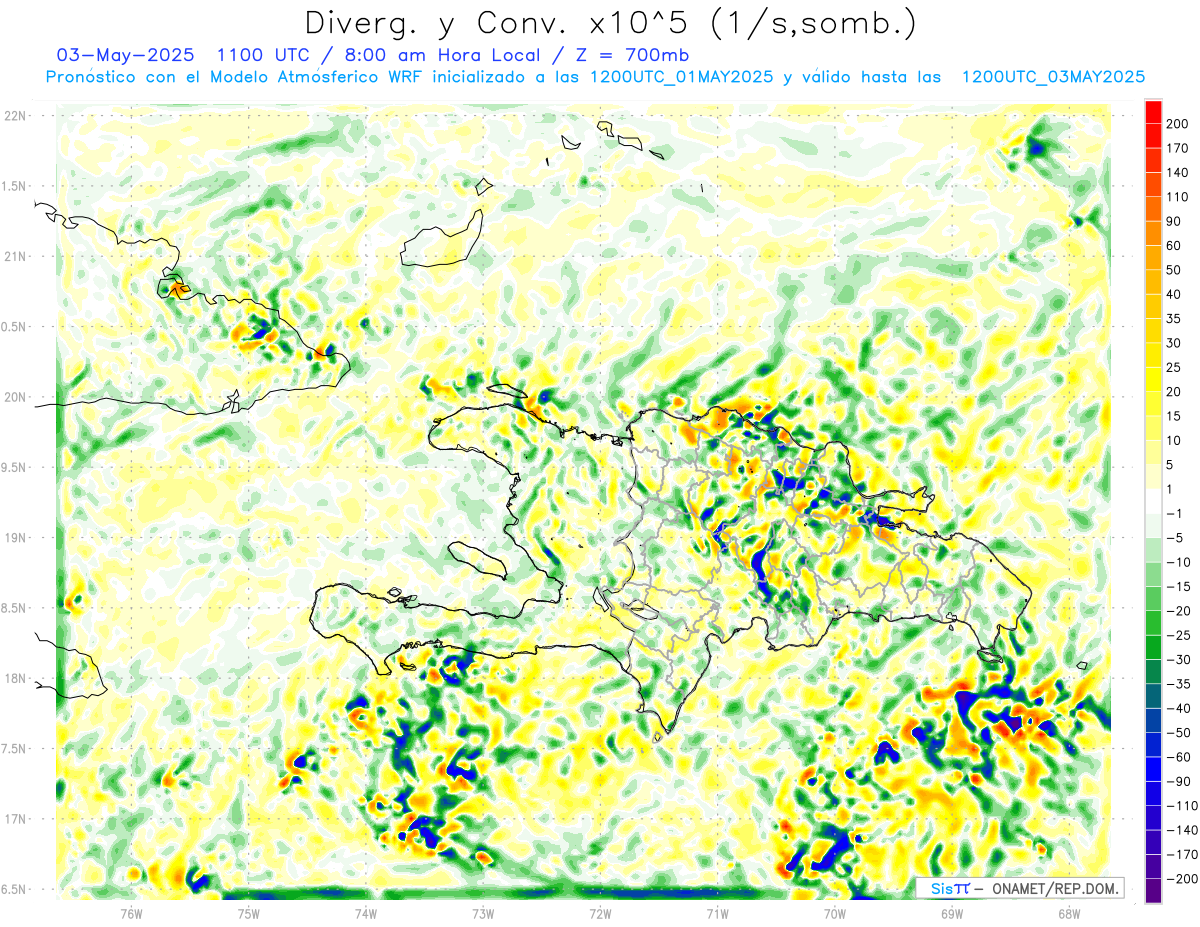Click the '76W' longitude label
The image size is (1200, 927).
point(131,913)
